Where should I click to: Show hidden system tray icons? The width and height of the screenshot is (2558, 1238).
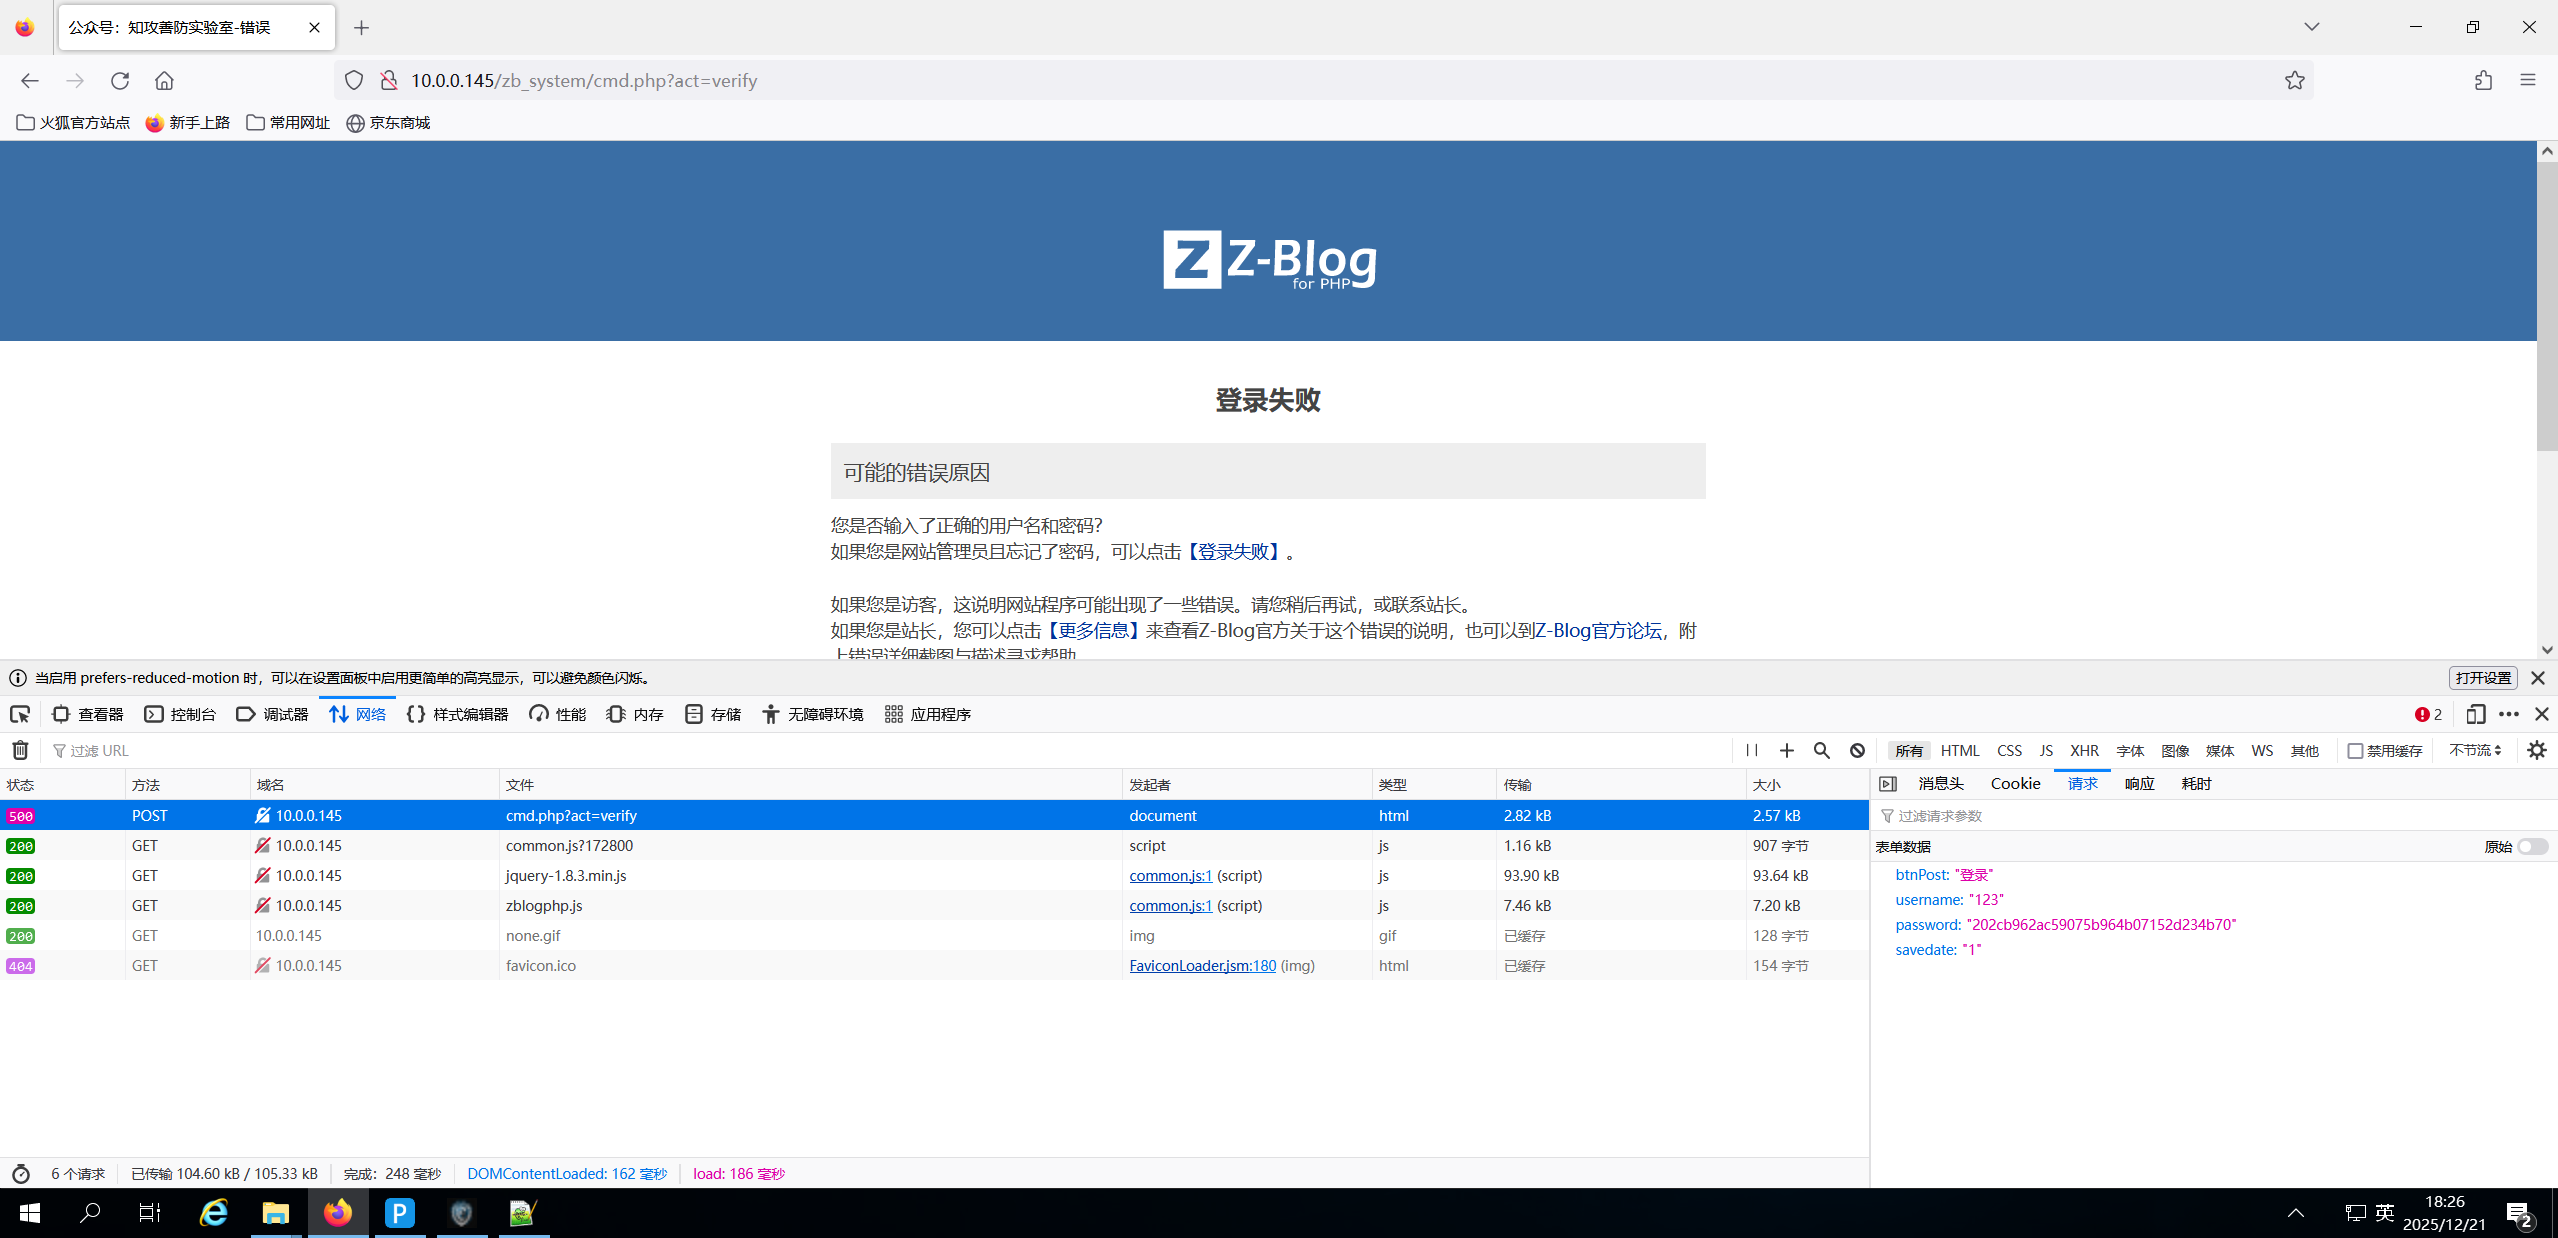click(x=2295, y=1213)
